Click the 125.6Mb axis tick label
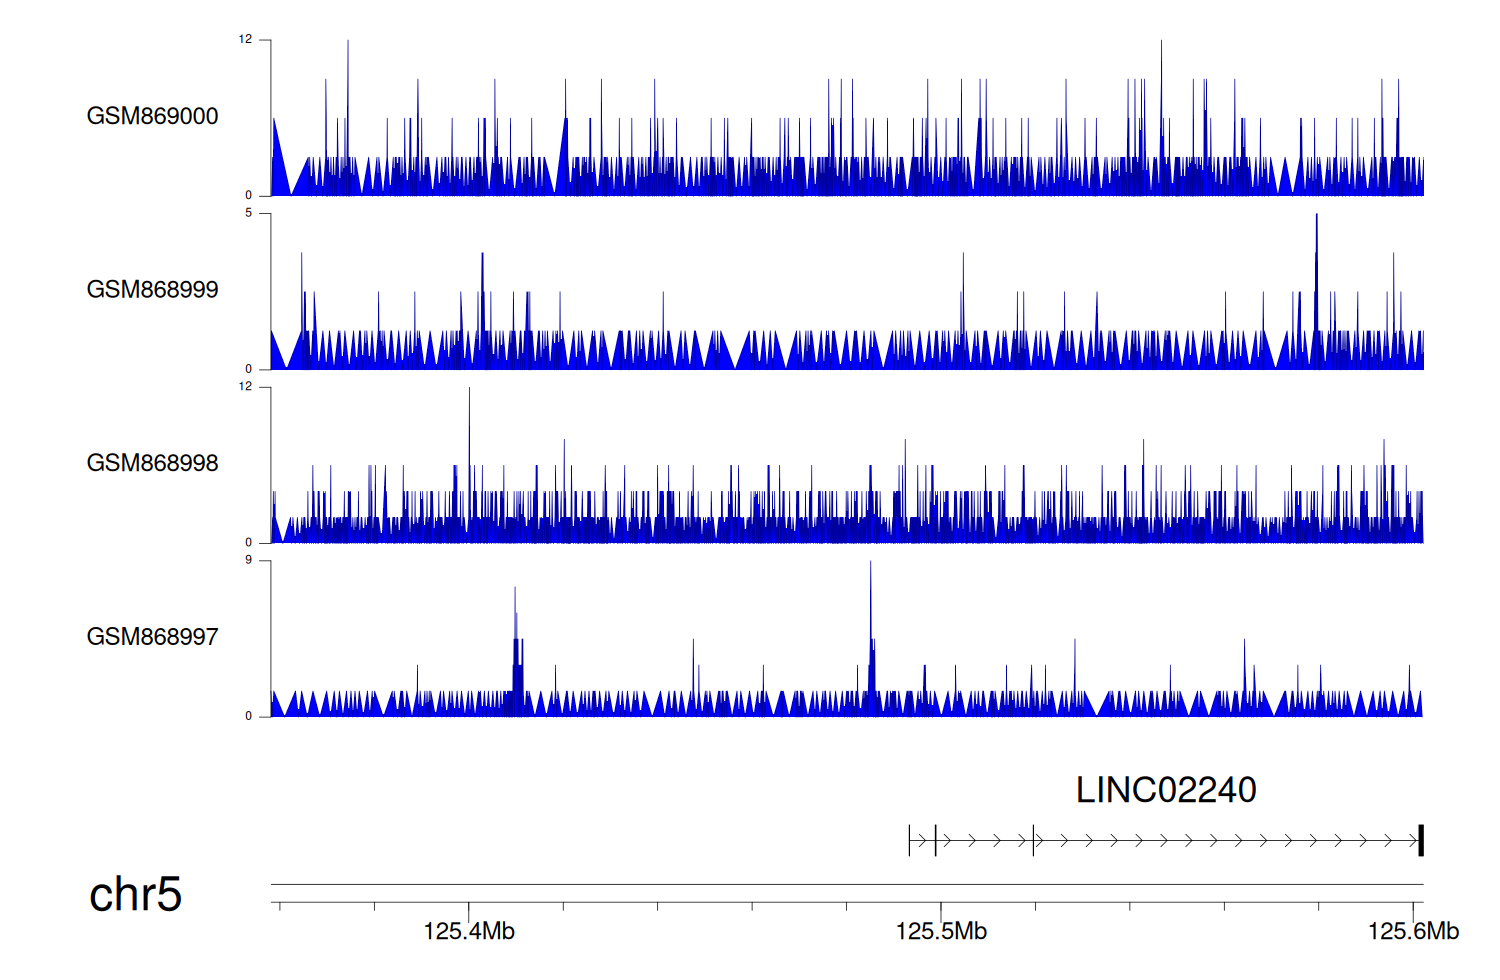This screenshot has width=1500, height=980. [1412, 932]
